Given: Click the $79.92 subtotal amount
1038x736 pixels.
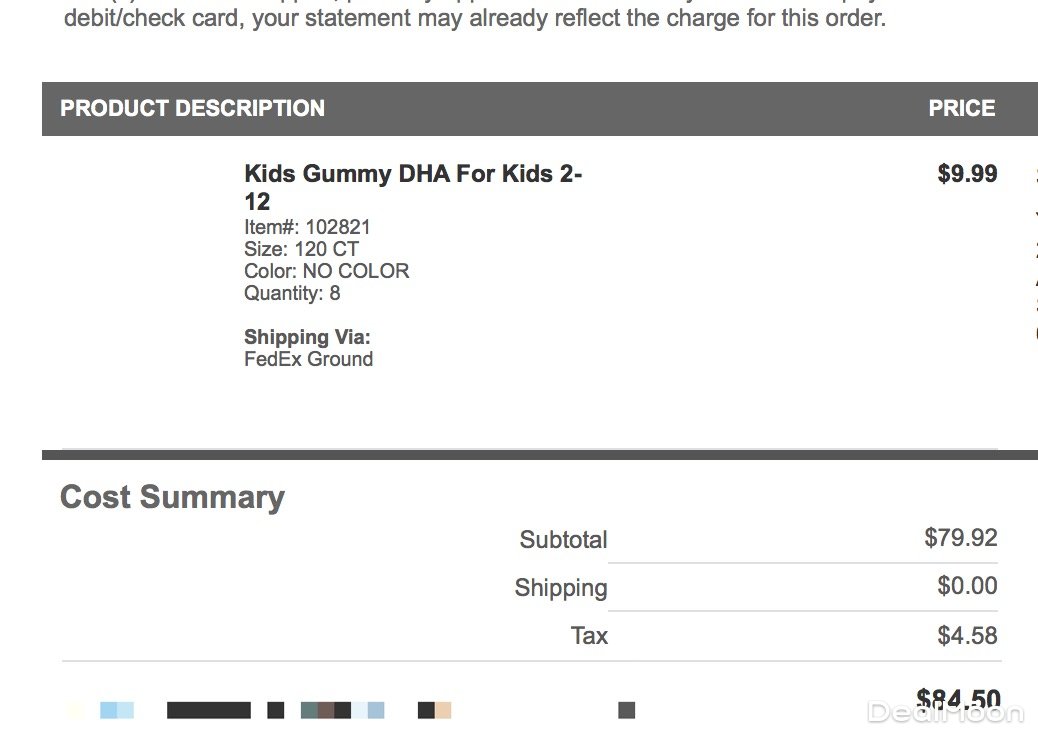Looking at the screenshot, I should click(x=960, y=538).
